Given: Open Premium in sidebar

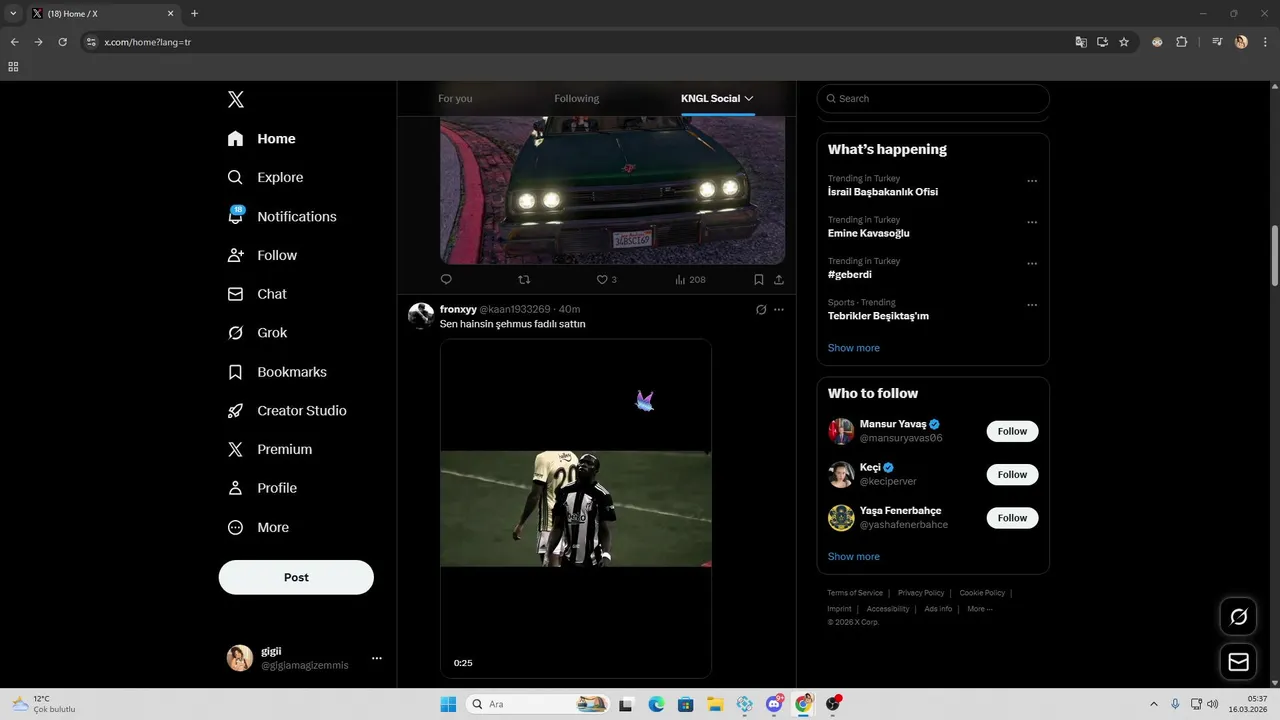Looking at the screenshot, I should (271, 450).
